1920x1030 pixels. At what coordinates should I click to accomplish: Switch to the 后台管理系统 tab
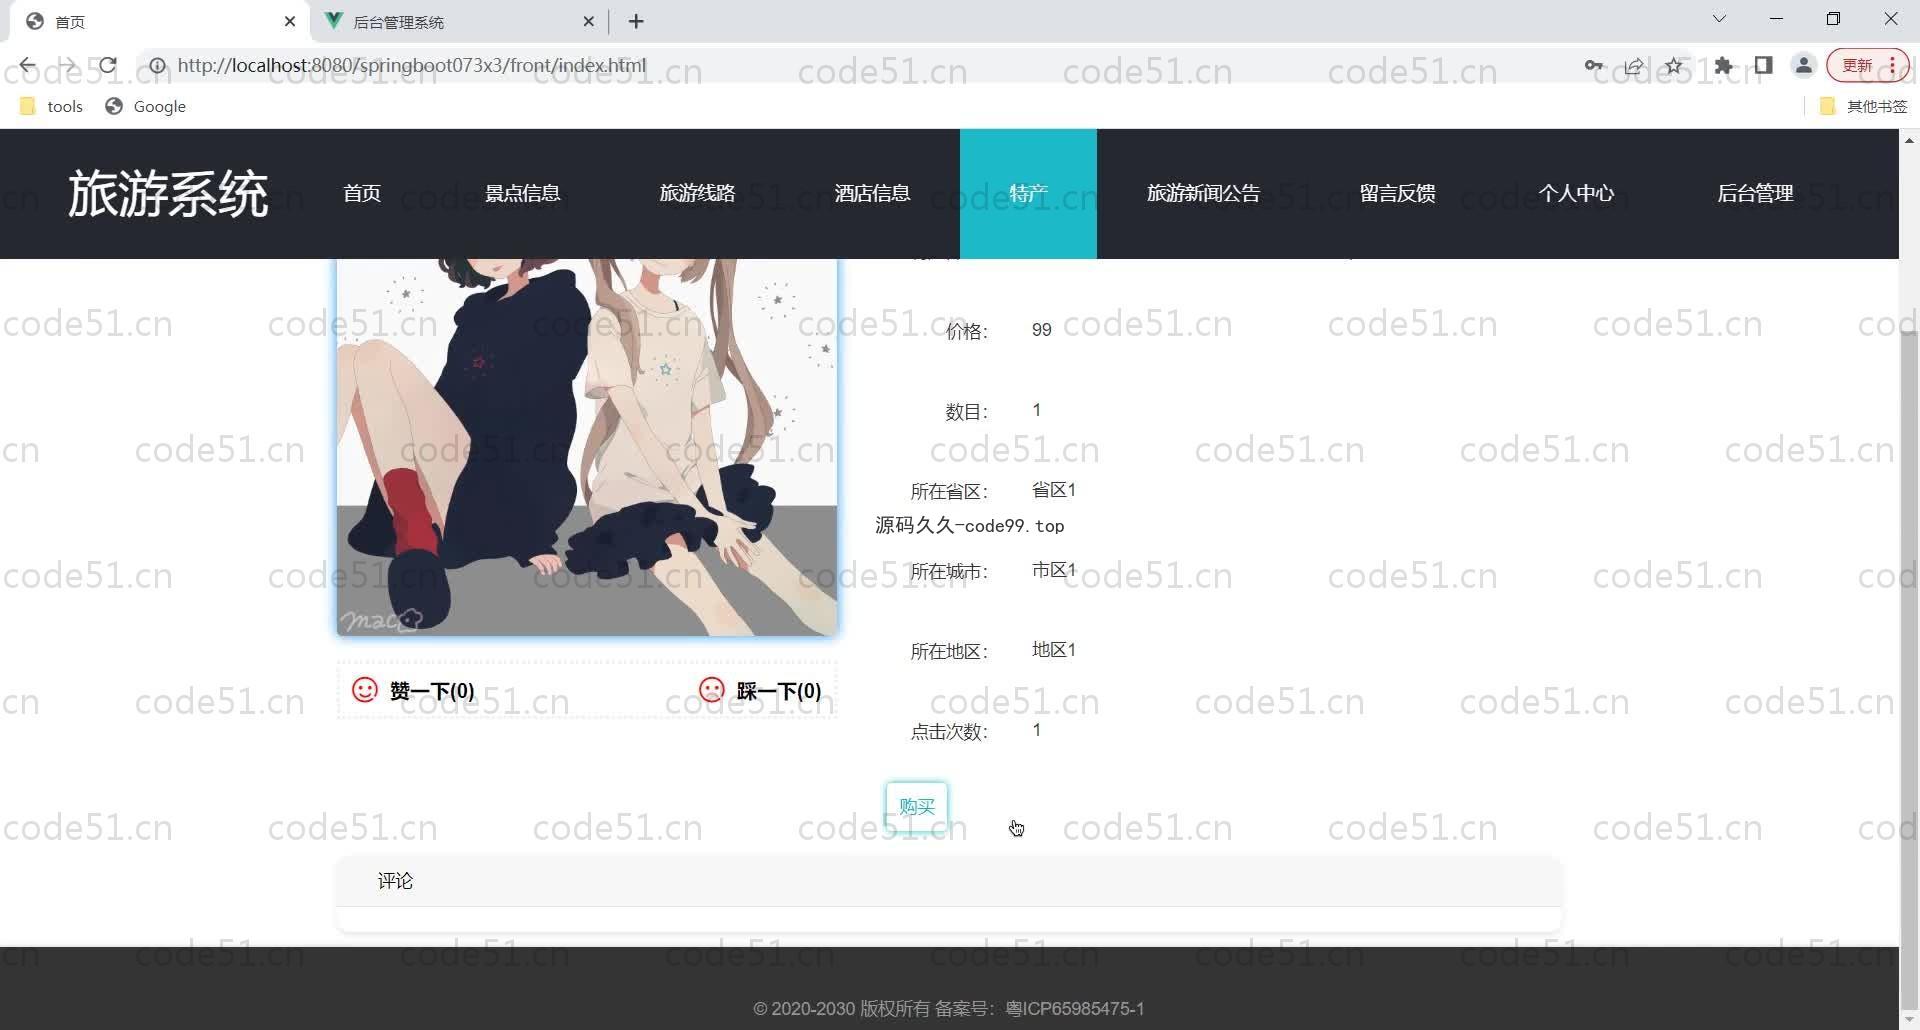tap(458, 21)
